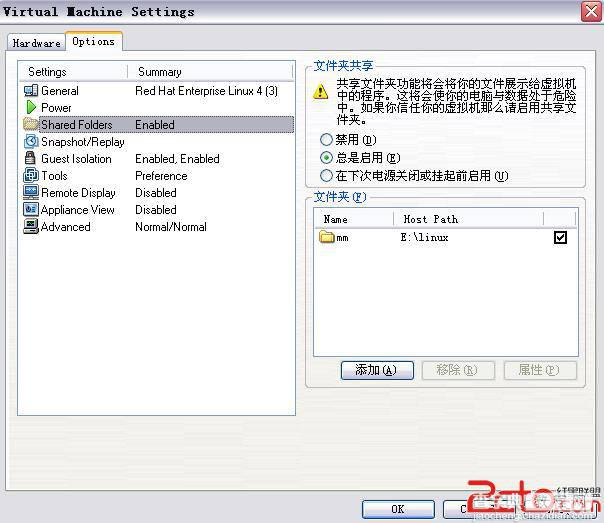Click Enabled summary beside Shared Folders
The height and width of the screenshot is (523, 604).
coord(154,124)
